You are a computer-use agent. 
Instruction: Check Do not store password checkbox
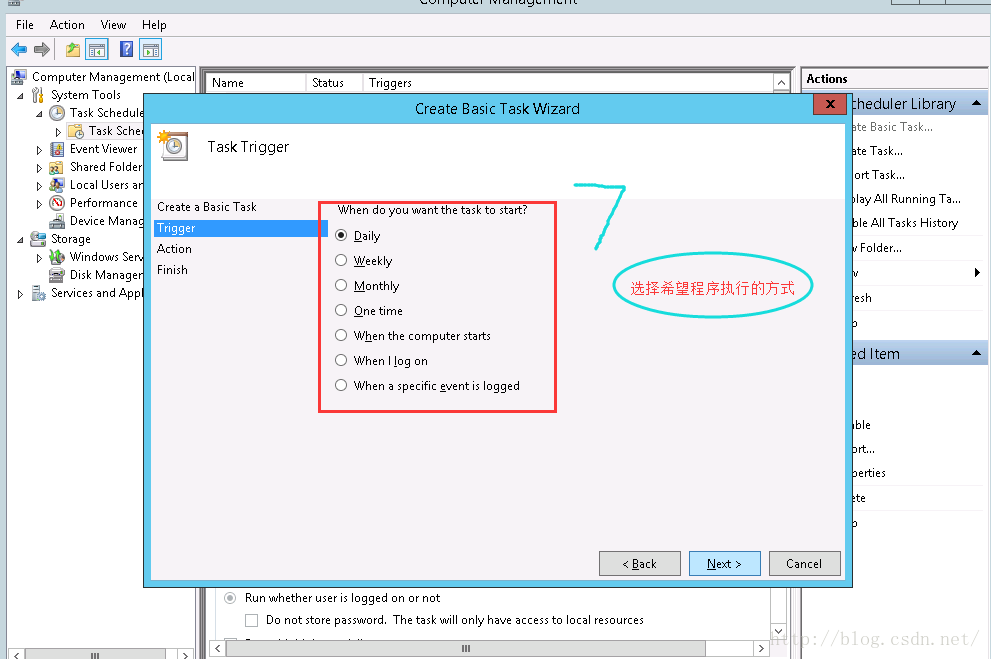pyautogui.click(x=252, y=620)
